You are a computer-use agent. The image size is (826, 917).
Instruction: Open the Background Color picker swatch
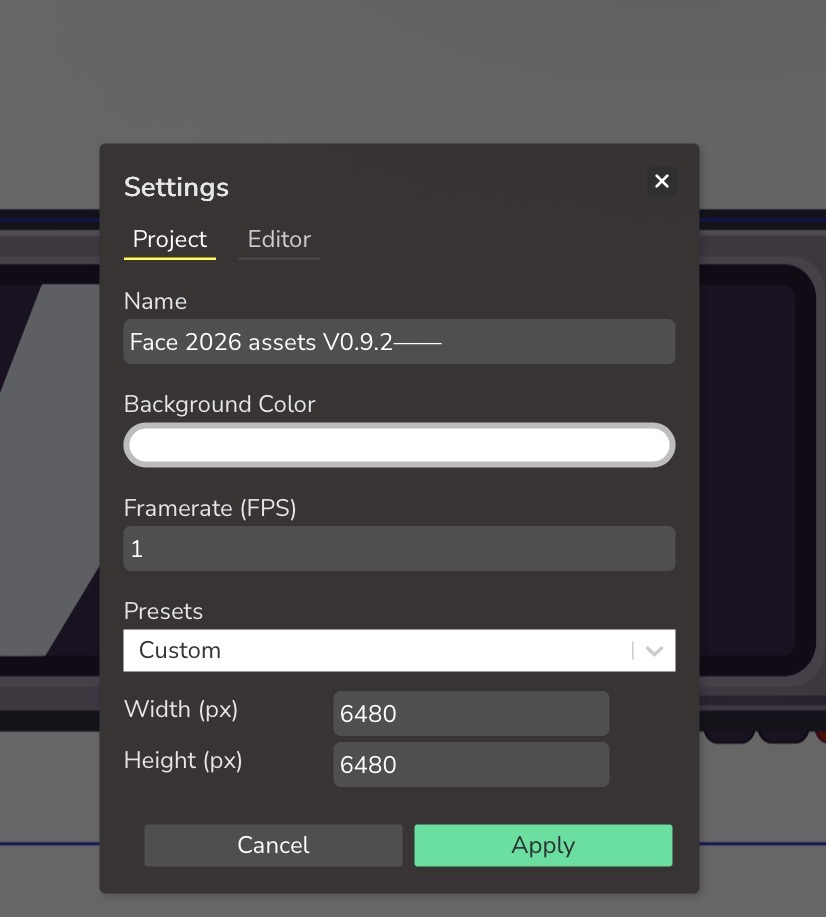[x=399, y=446]
